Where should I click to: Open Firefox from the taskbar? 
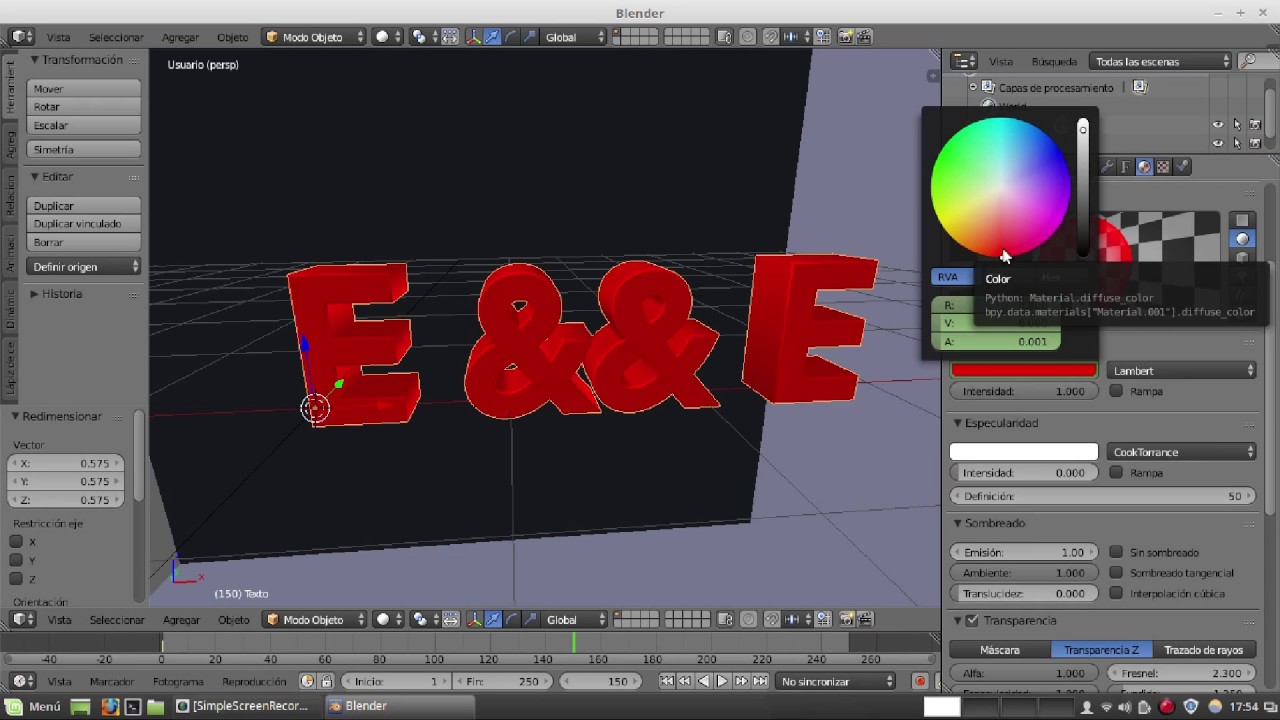coord(109,706)
